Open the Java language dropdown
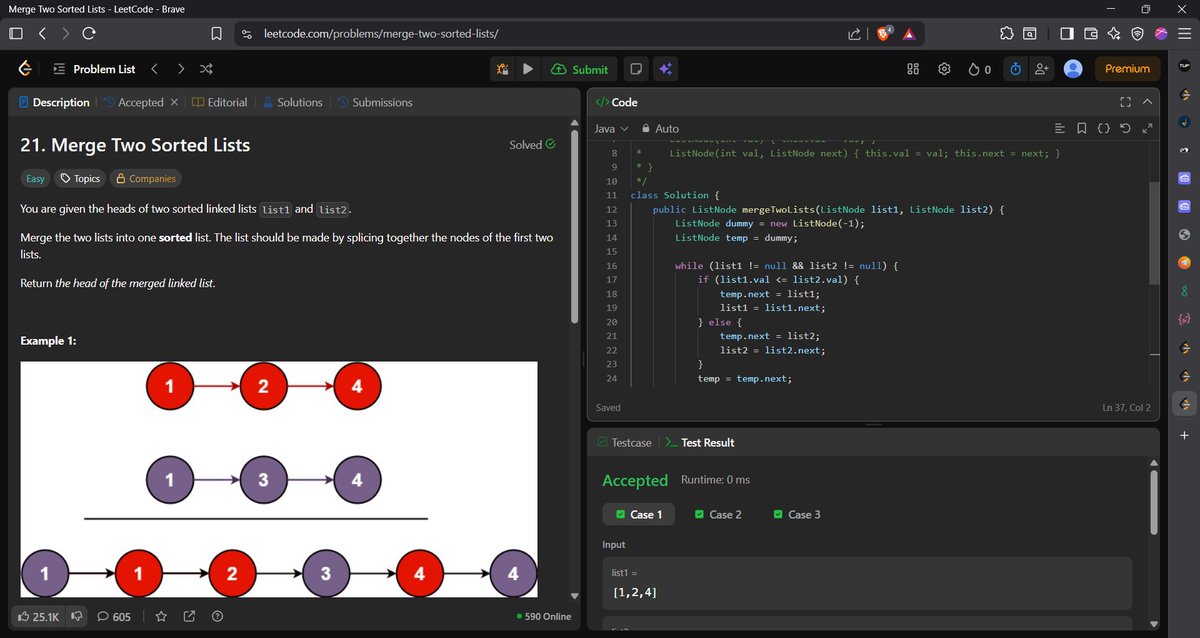The height and width of the screenshot is (638, 1200). (611, 128)
